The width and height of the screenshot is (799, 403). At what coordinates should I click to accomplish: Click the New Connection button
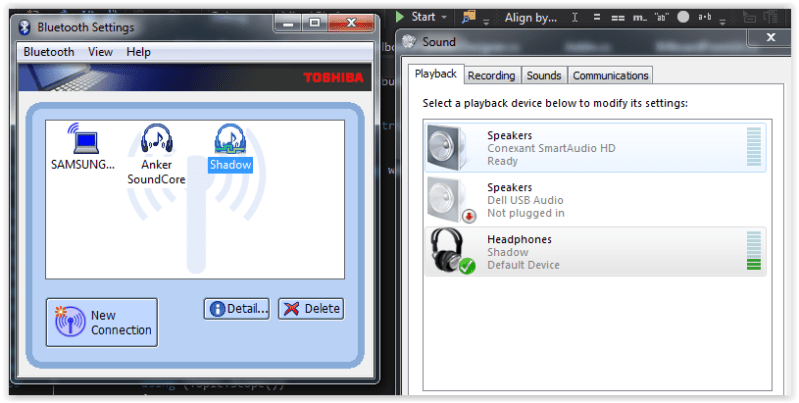coord(102,323)
